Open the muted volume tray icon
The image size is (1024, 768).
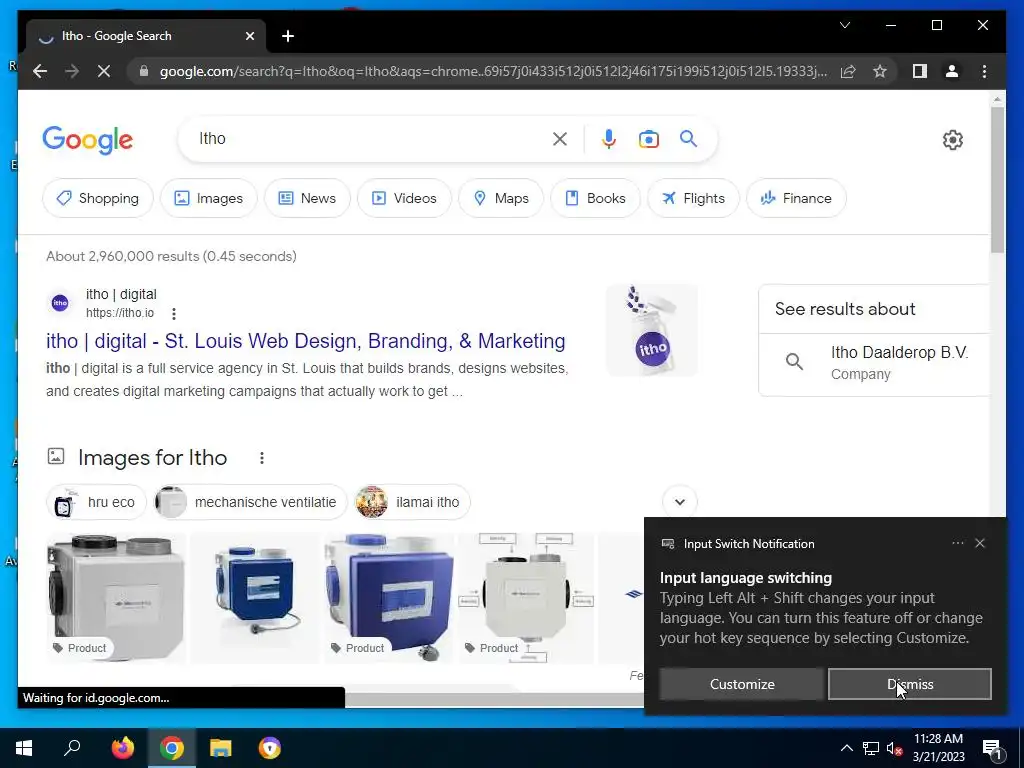[894, 748]
